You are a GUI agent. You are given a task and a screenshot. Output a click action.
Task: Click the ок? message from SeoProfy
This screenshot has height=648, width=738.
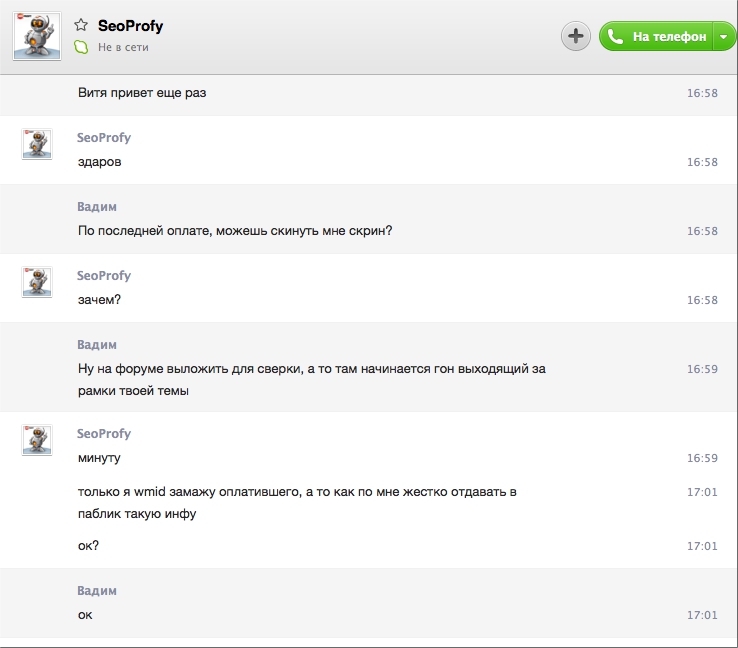(88, 546)
